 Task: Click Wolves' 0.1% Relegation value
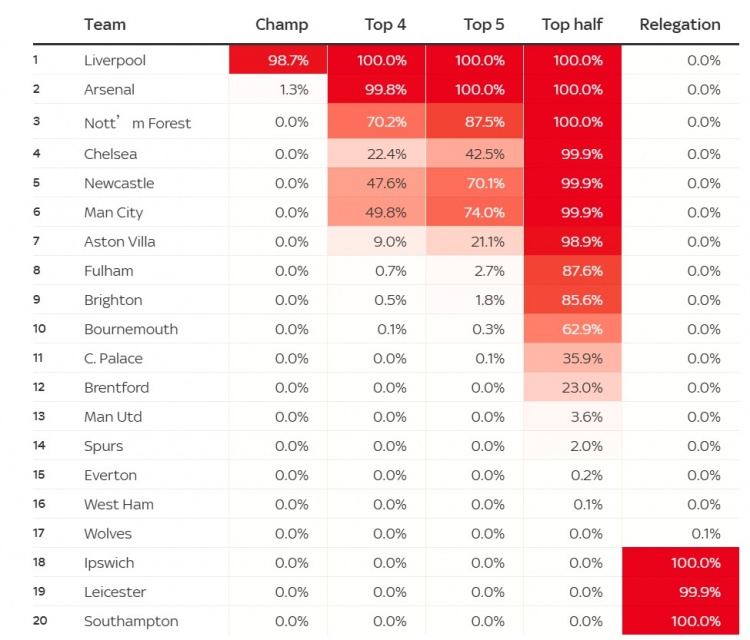coord(706,534)
